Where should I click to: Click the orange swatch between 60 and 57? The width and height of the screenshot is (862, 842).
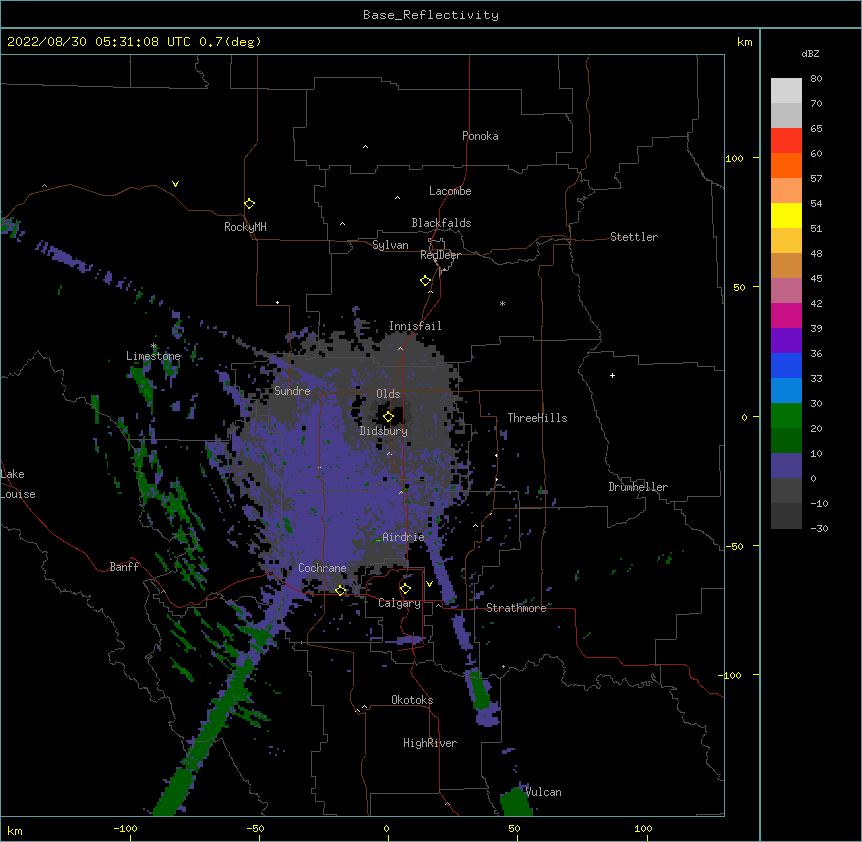coord(786,165)
